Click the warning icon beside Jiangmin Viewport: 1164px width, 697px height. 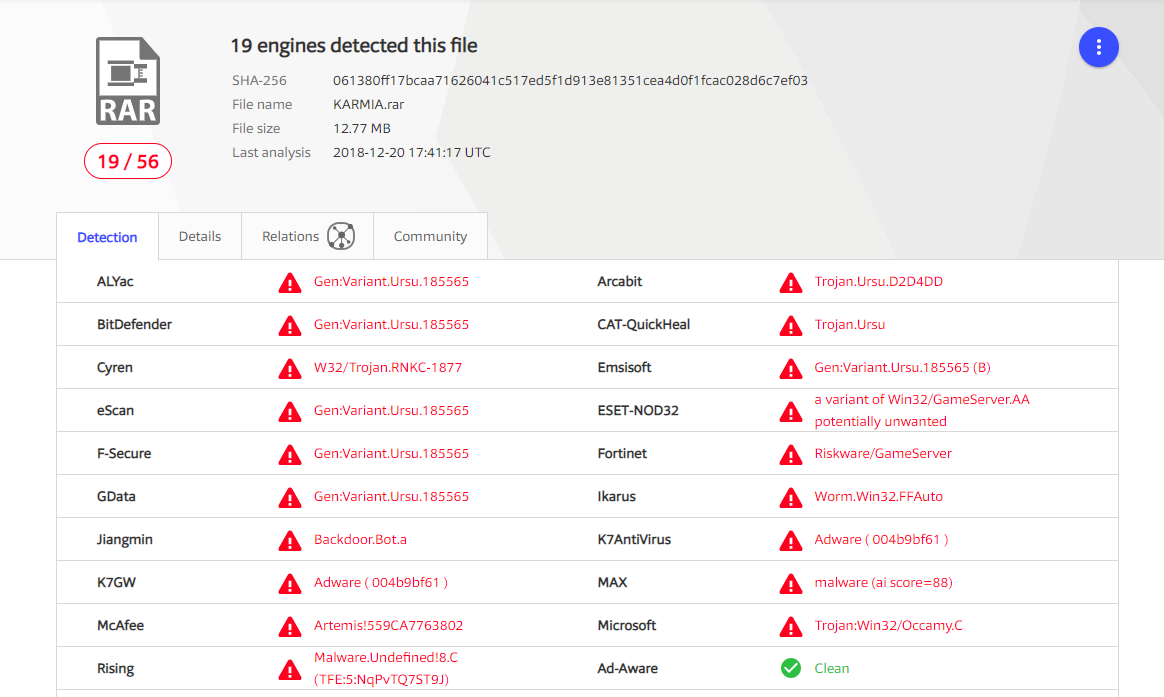point(290,541)
